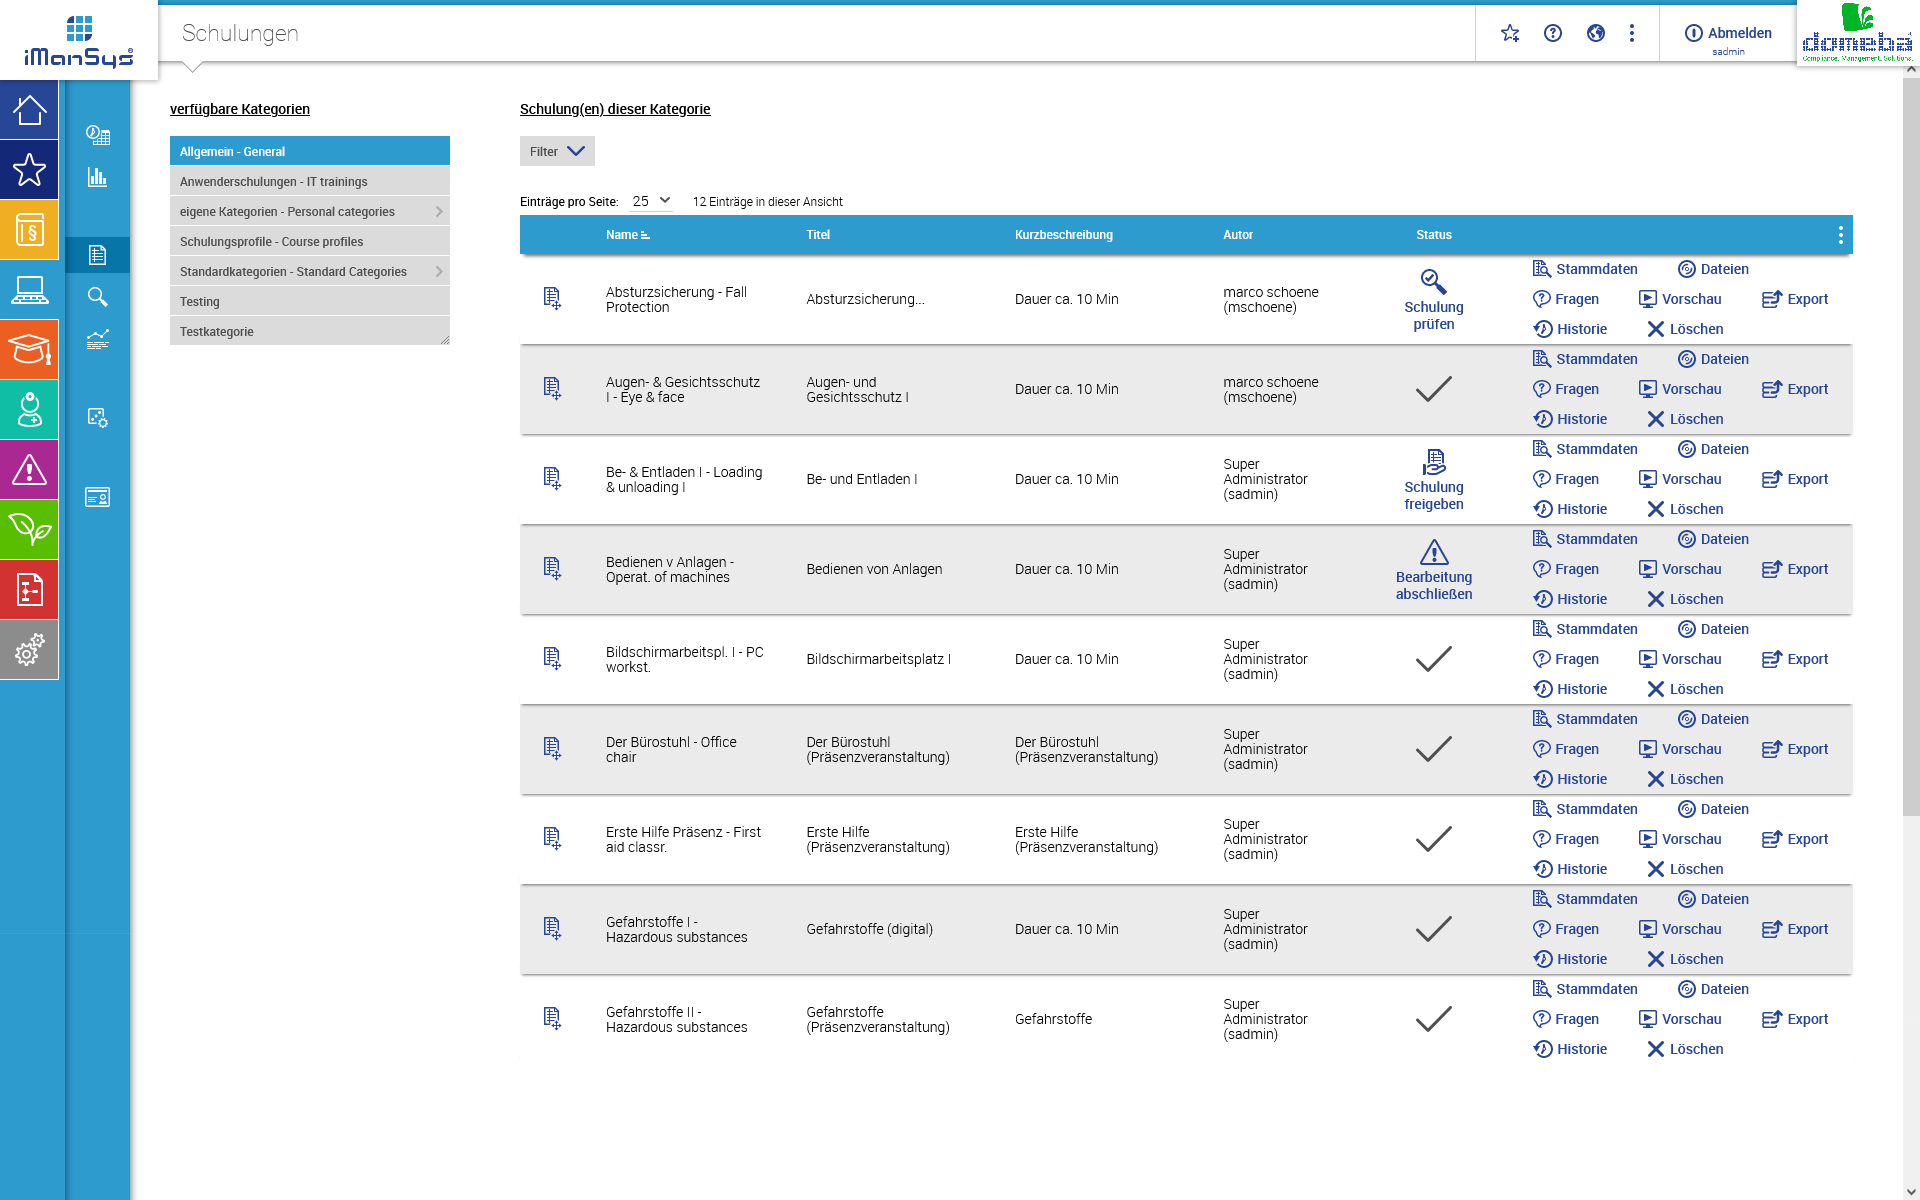Click the leaf environment sidebar icon
Viewport: 1920px width, 1200px height.
29,529
